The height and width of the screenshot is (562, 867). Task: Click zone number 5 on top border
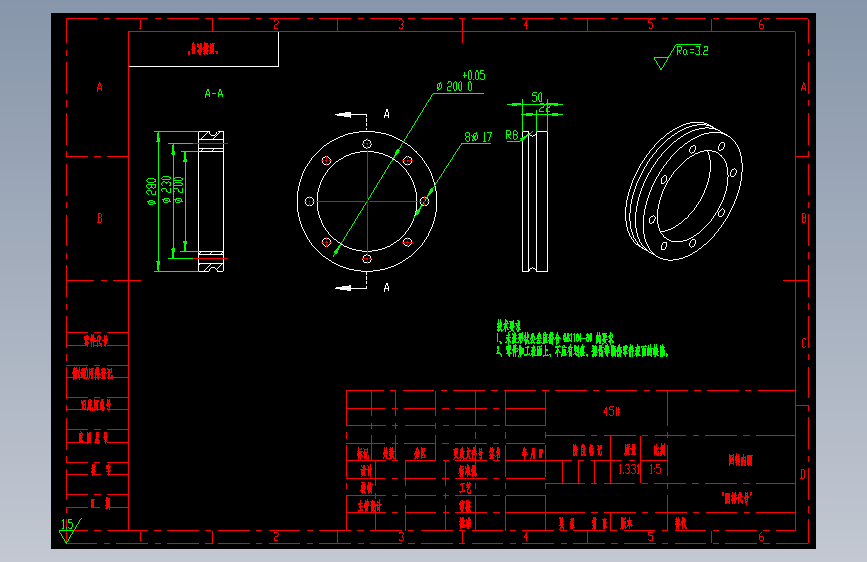click(x=651, y=24)
